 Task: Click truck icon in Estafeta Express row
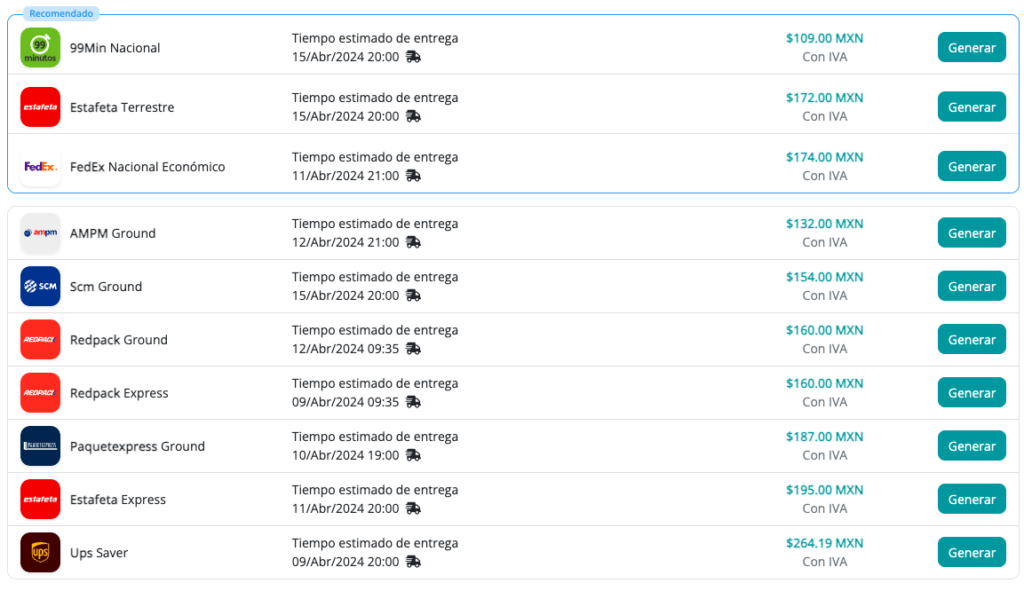click(413, 508)
